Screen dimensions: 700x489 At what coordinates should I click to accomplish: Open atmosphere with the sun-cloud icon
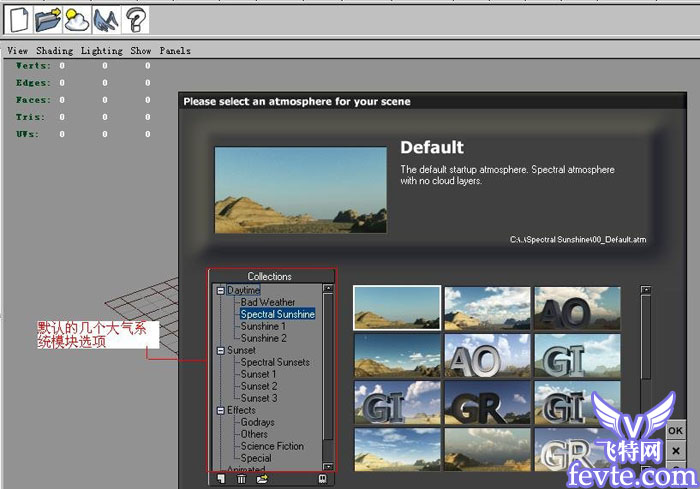coord(77,20)
